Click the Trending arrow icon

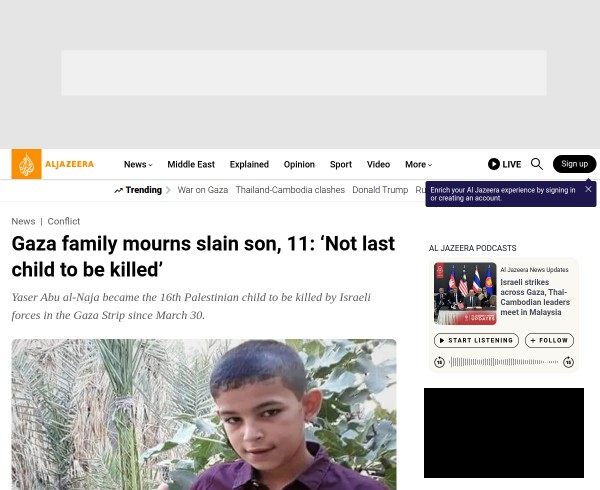click(x=118, y=190)
